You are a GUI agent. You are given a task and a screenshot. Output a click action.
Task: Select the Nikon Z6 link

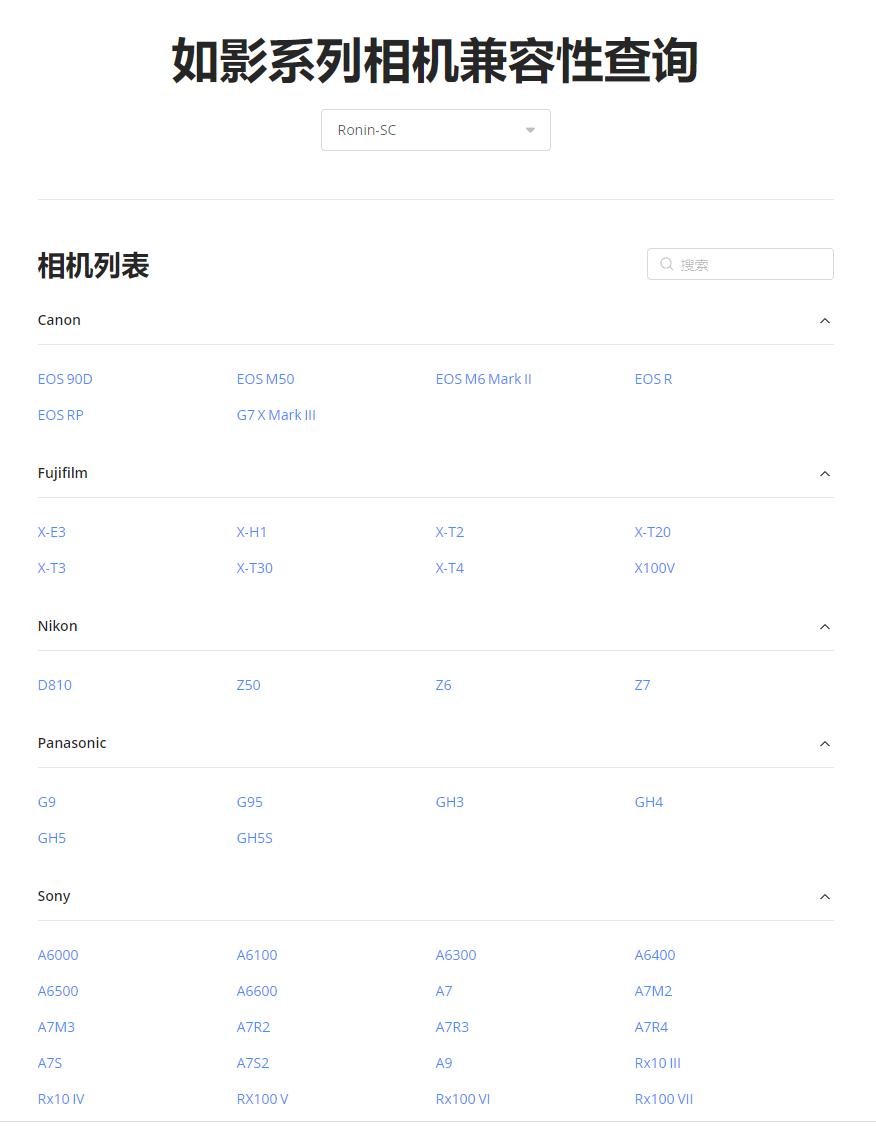coord(443,685)
